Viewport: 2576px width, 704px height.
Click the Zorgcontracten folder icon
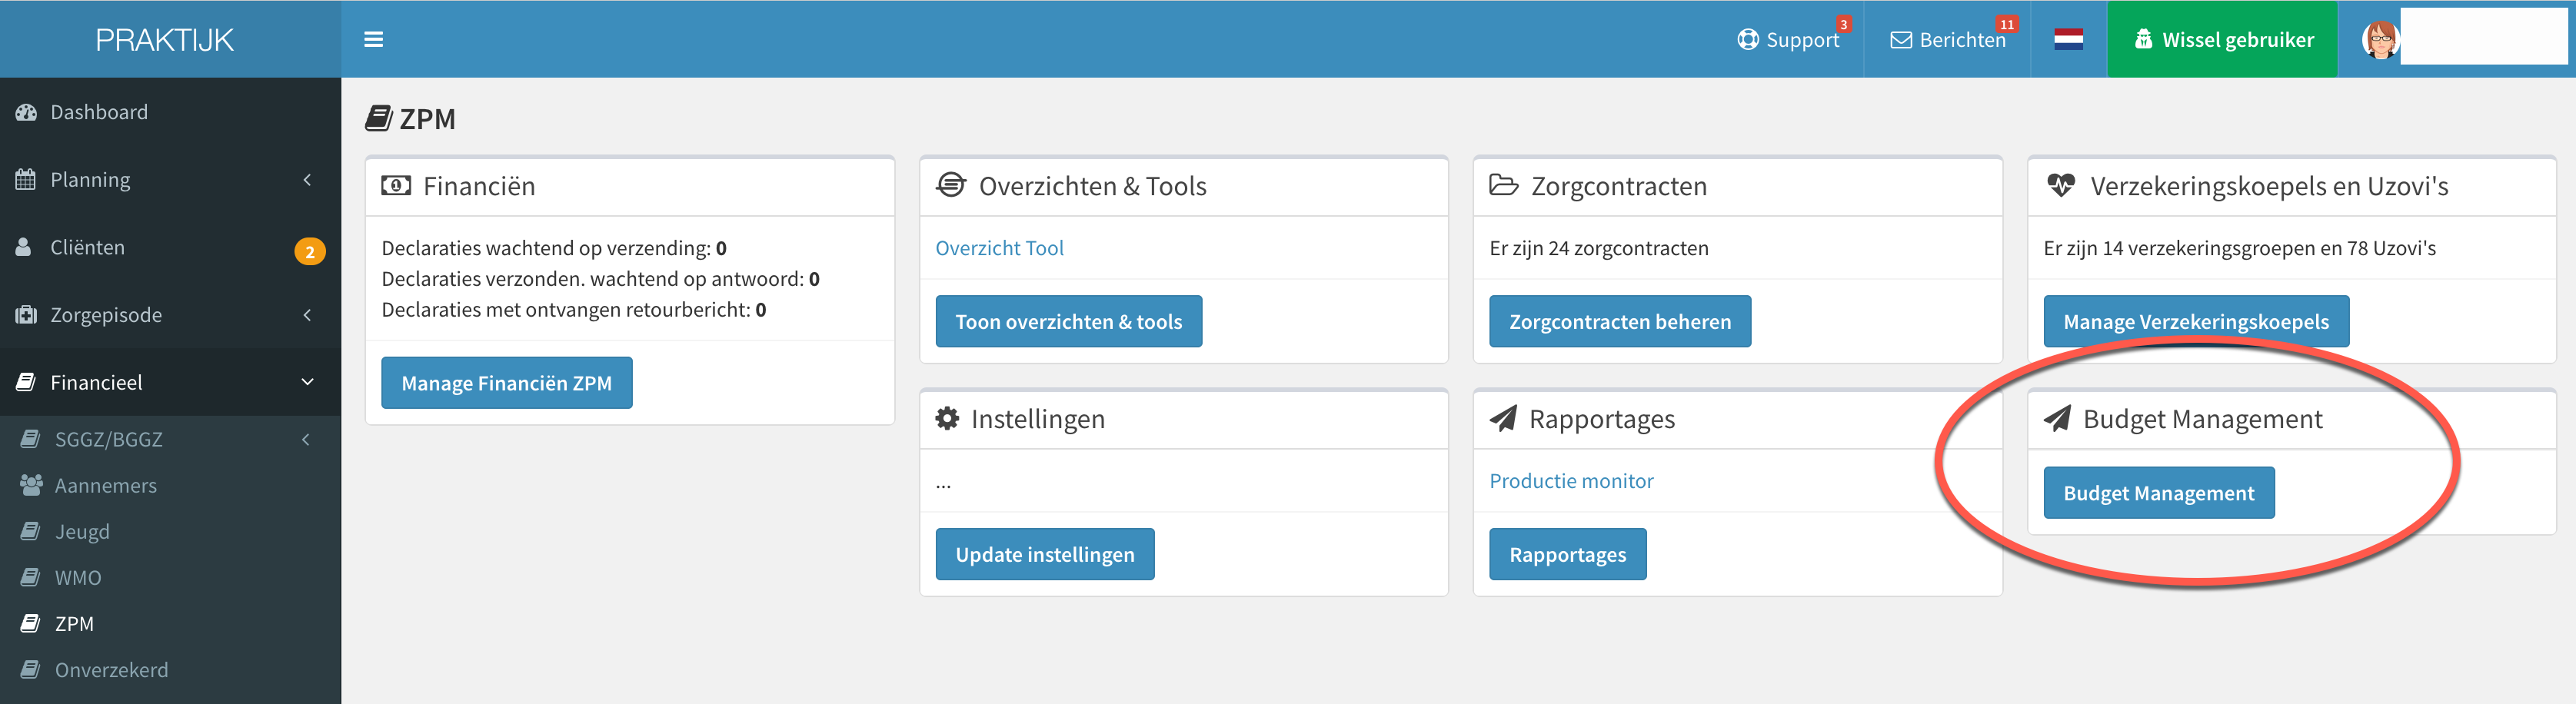click(x=1504, y=184)
